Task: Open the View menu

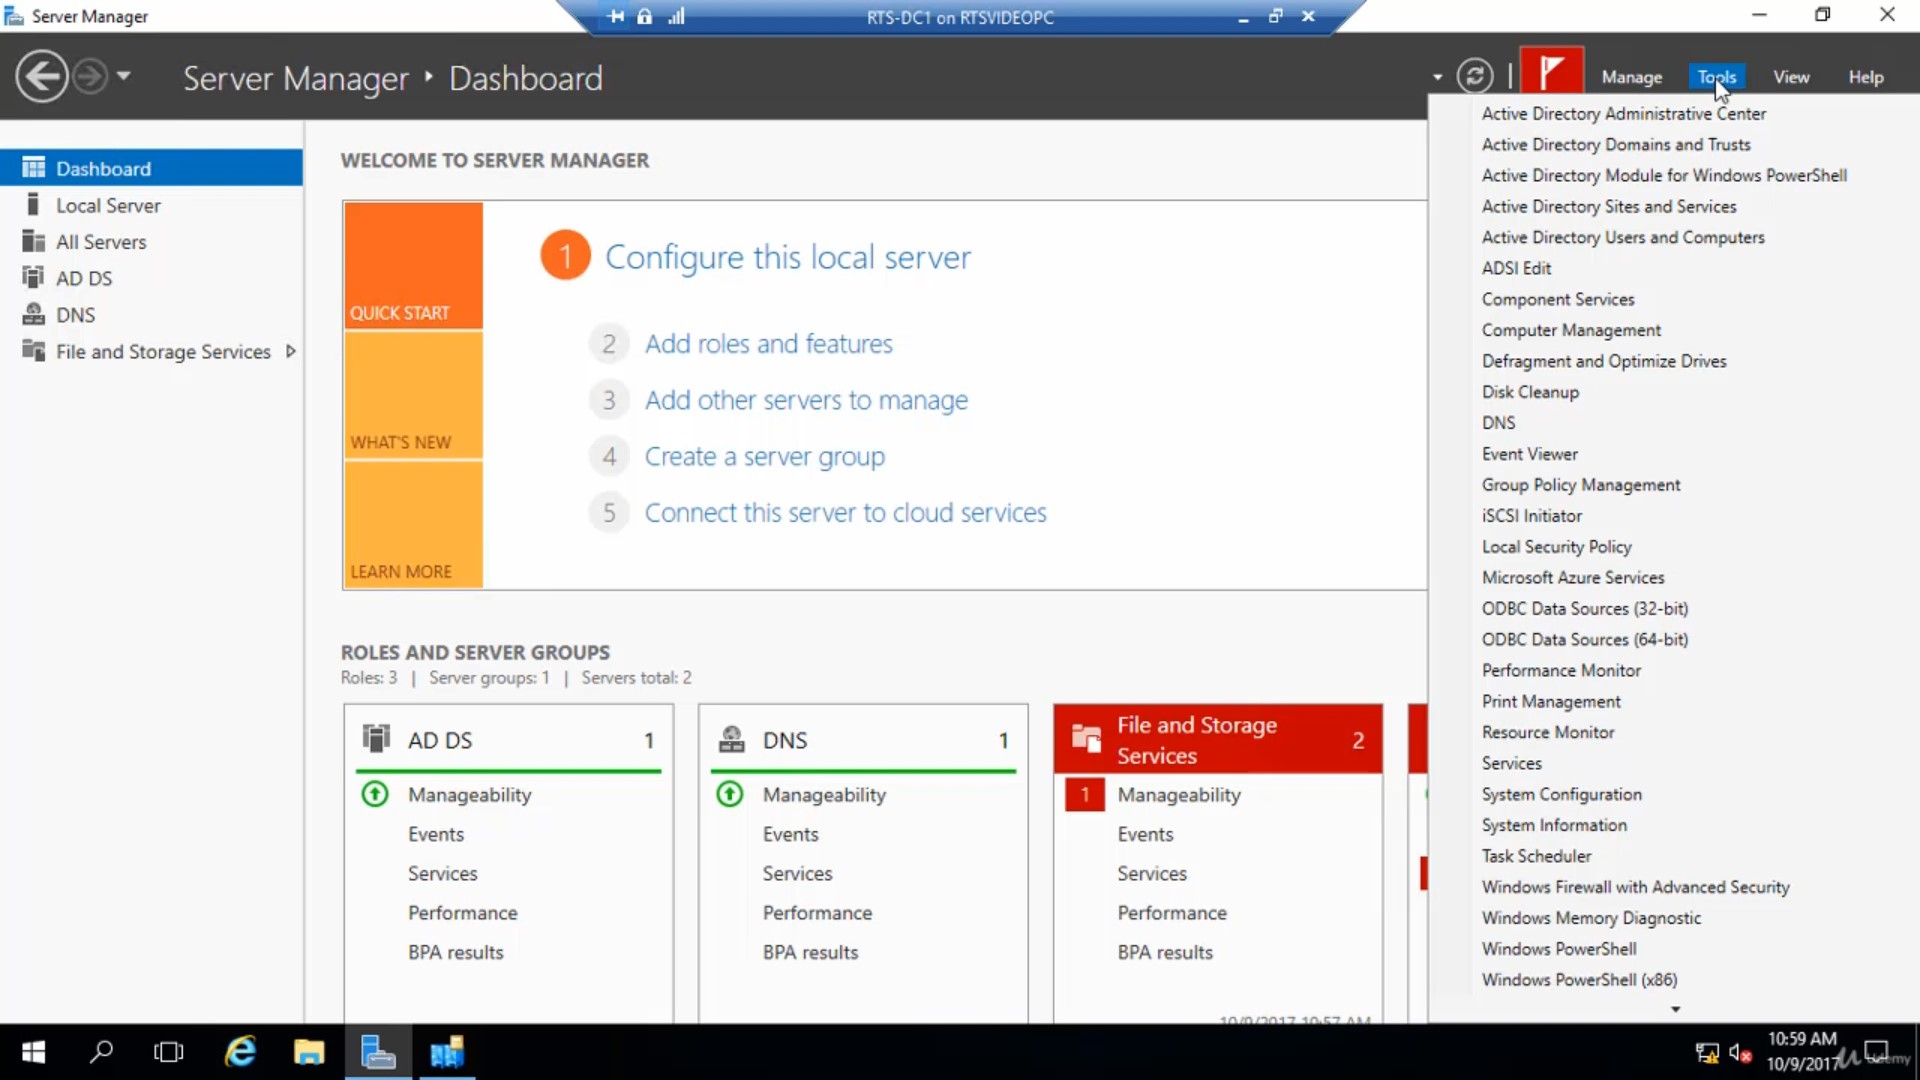Action: (1791, 77)
